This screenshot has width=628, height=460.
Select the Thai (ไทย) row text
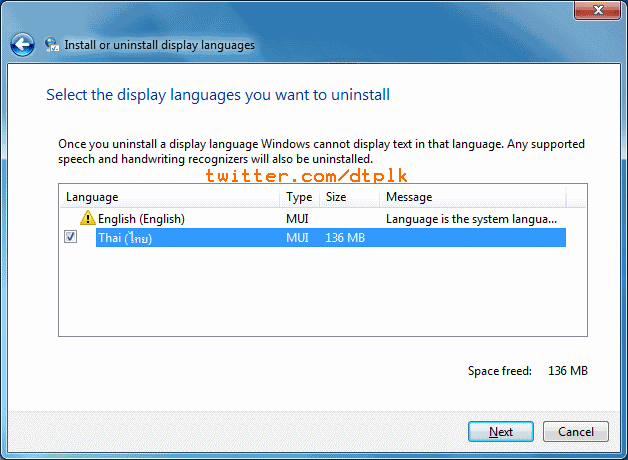point(125,238)
